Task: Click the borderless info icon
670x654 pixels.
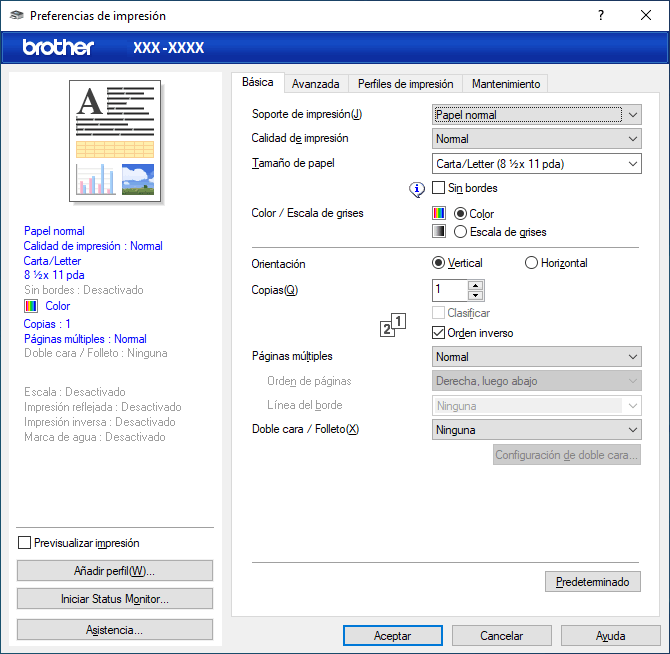Action: (418, 188)
